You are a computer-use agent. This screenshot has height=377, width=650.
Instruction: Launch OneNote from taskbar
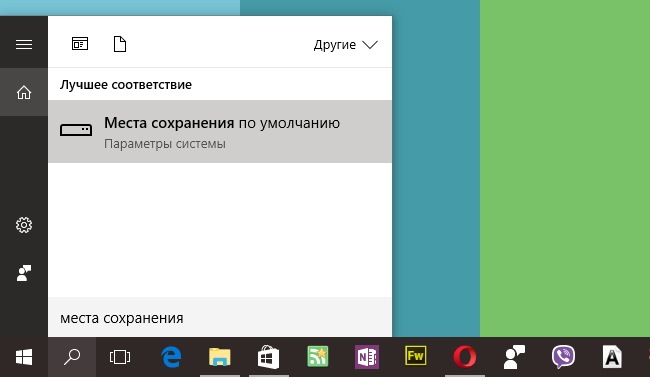366,357
